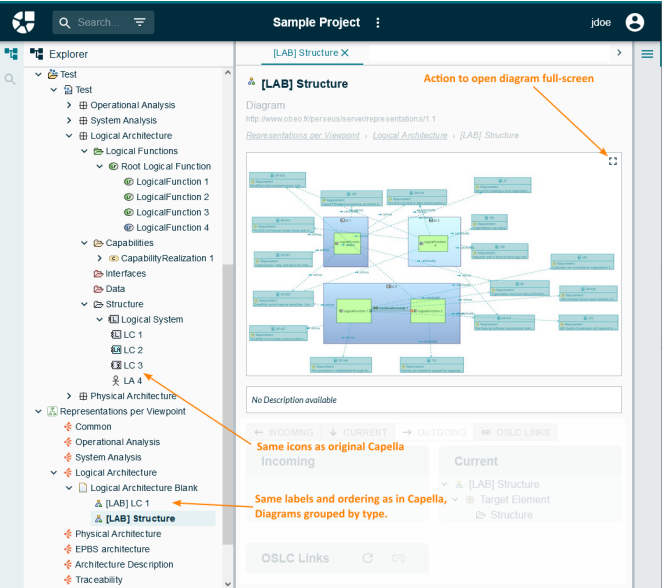Select LogicalFunction 3 in tree
Viewport: 665px width, 588px height.
(172, 212)
